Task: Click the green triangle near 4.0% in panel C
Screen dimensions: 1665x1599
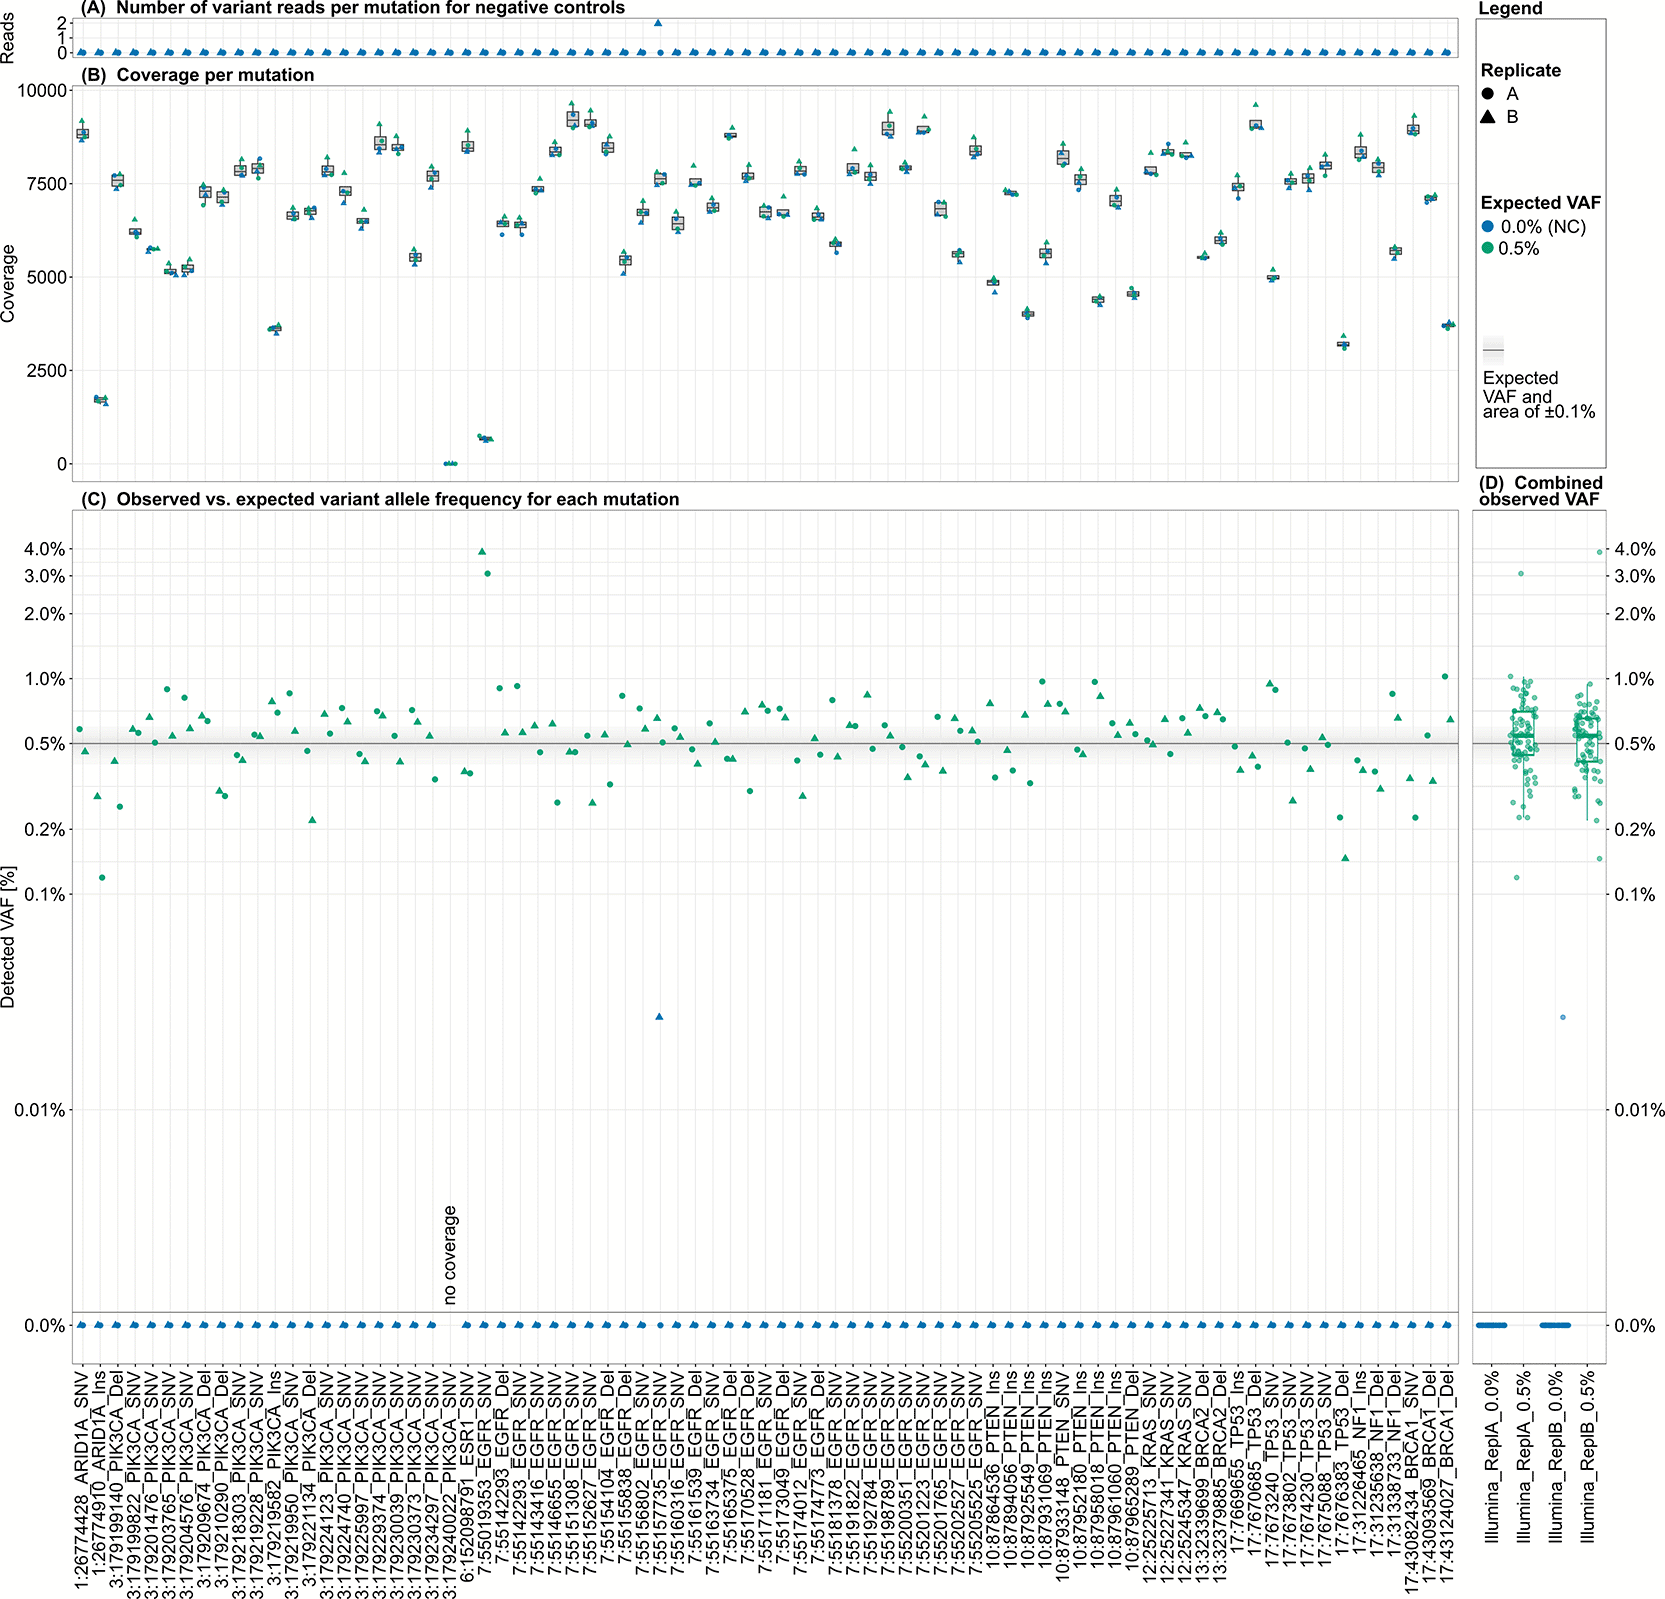Action: 482,551
